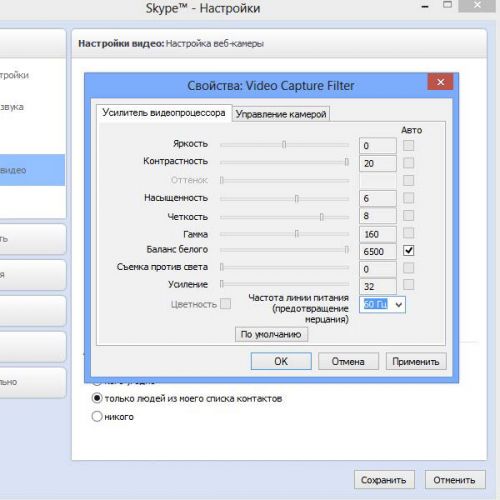Minimize the Skype settings window
This screenshot has width=500, height=500.
pos(425,6)
